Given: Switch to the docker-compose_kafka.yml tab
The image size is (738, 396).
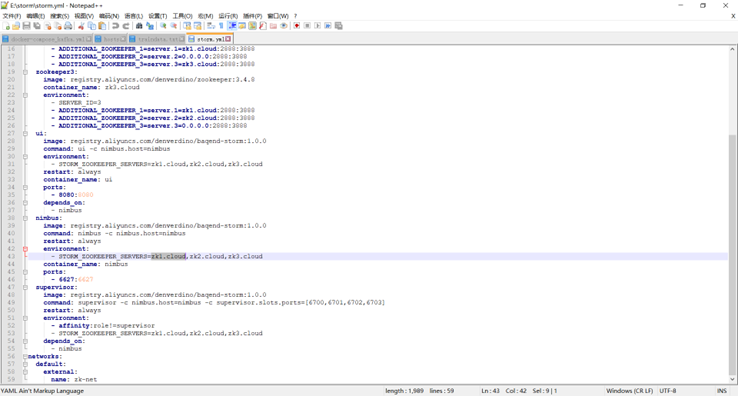Looking at the screenshot, I should click(x=47, y=39).
